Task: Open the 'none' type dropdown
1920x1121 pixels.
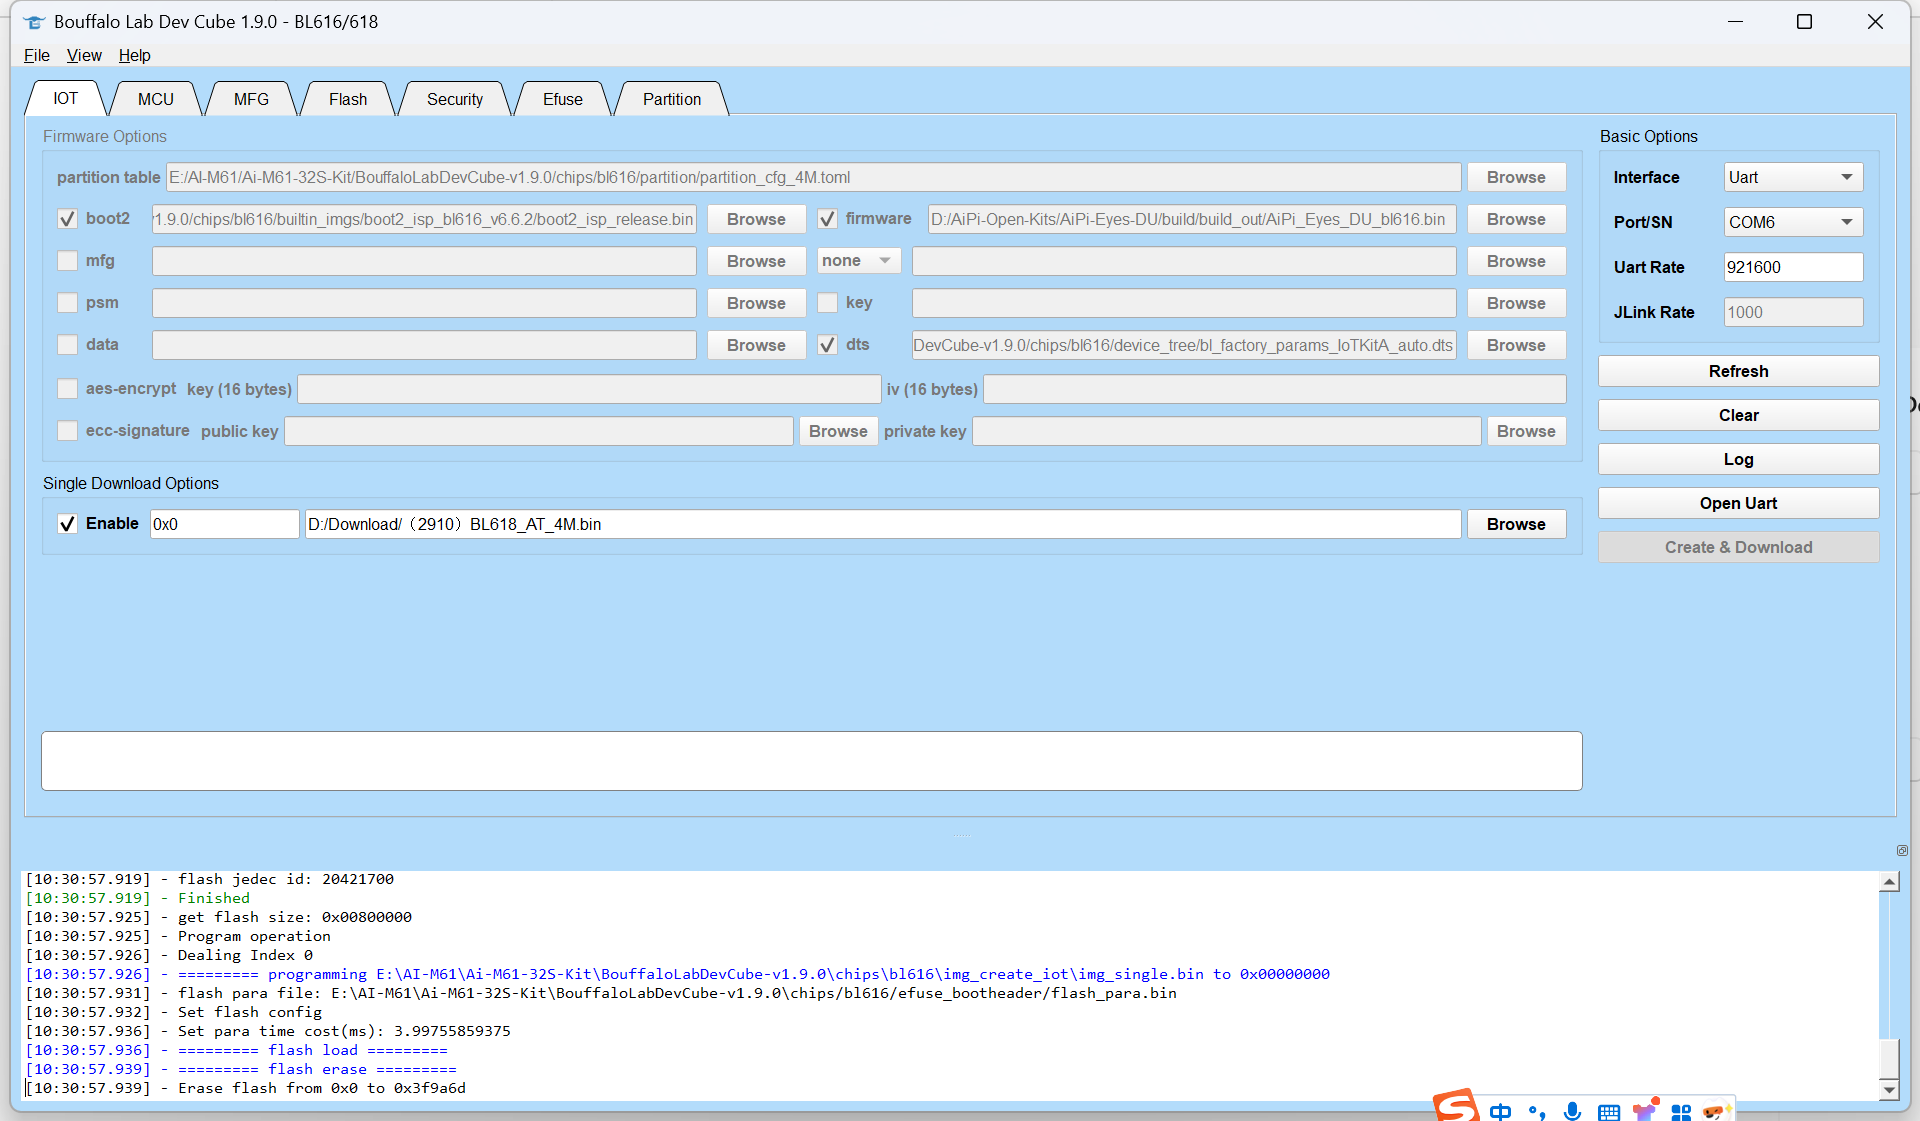Action: coord(858,261)
